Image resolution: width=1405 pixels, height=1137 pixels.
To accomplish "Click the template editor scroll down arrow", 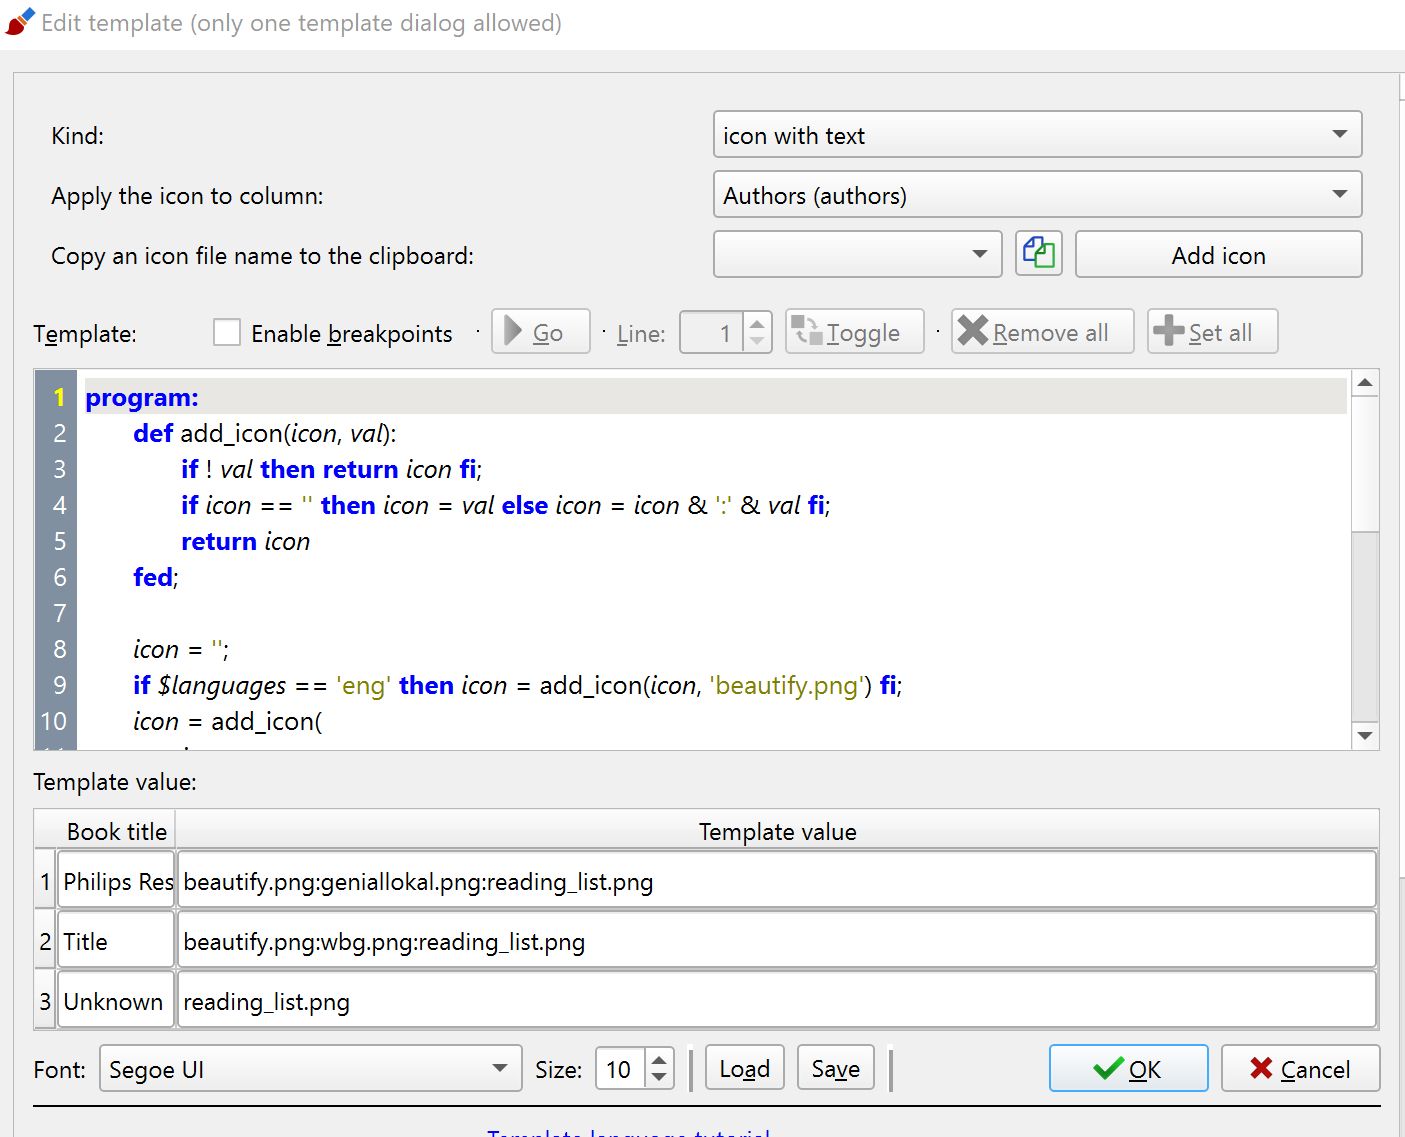I will point(1365,736).
